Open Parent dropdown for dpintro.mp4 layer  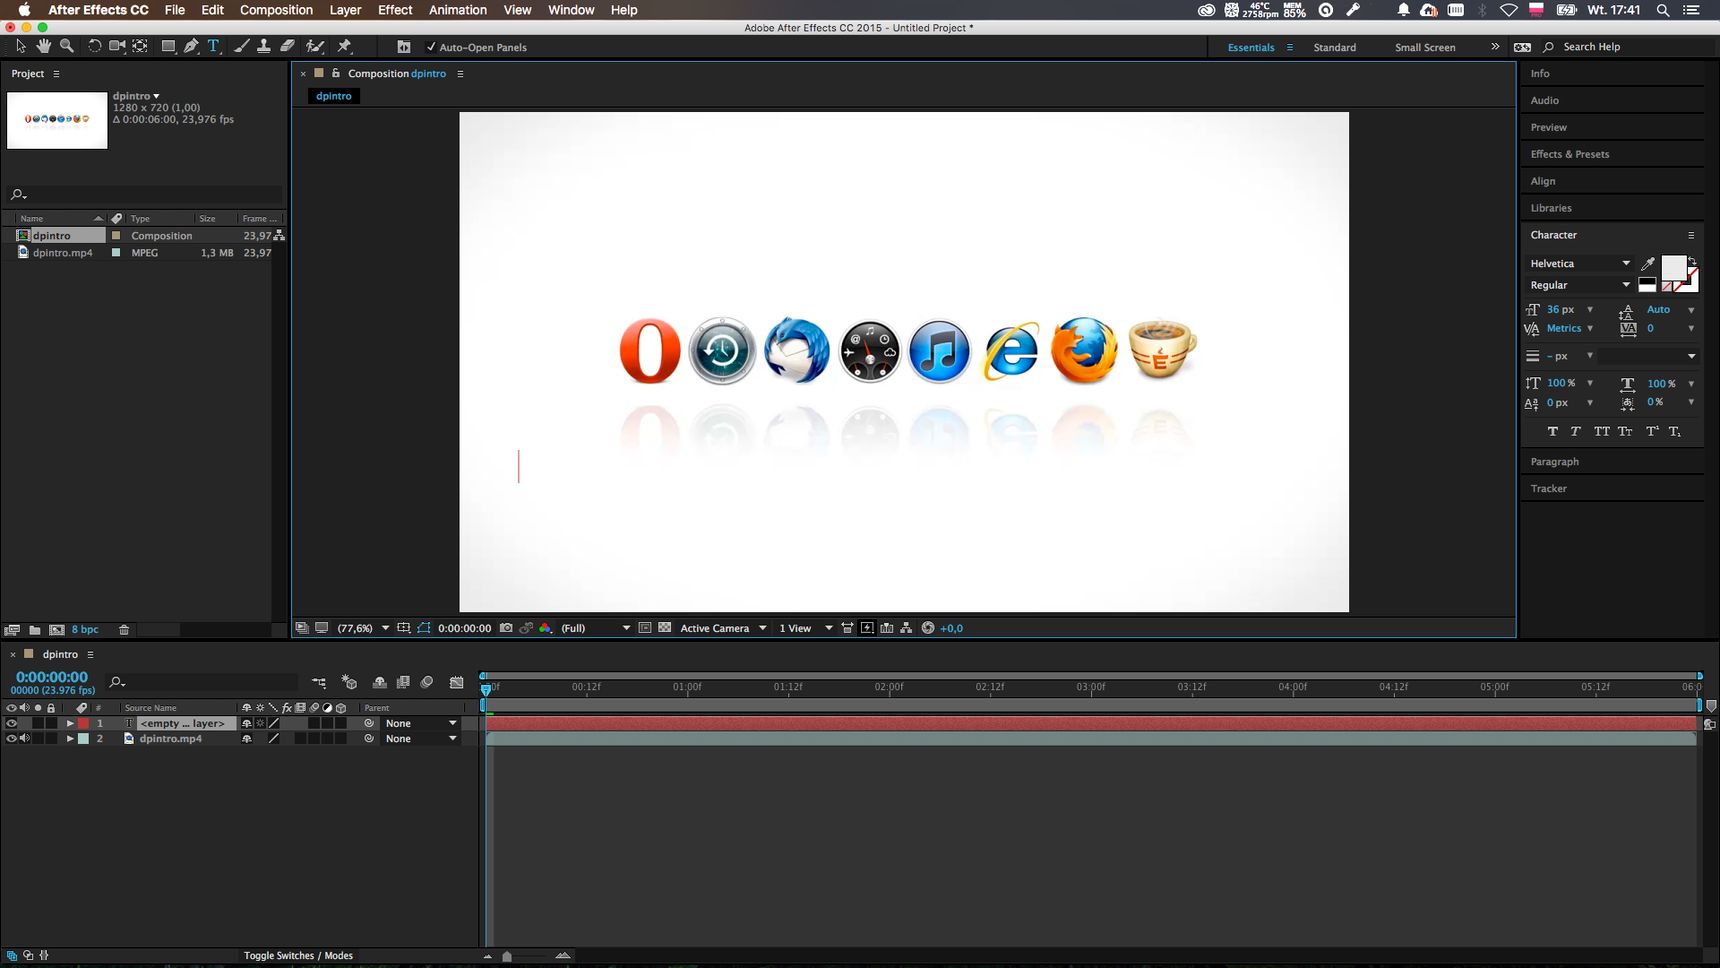click(421, 739)
